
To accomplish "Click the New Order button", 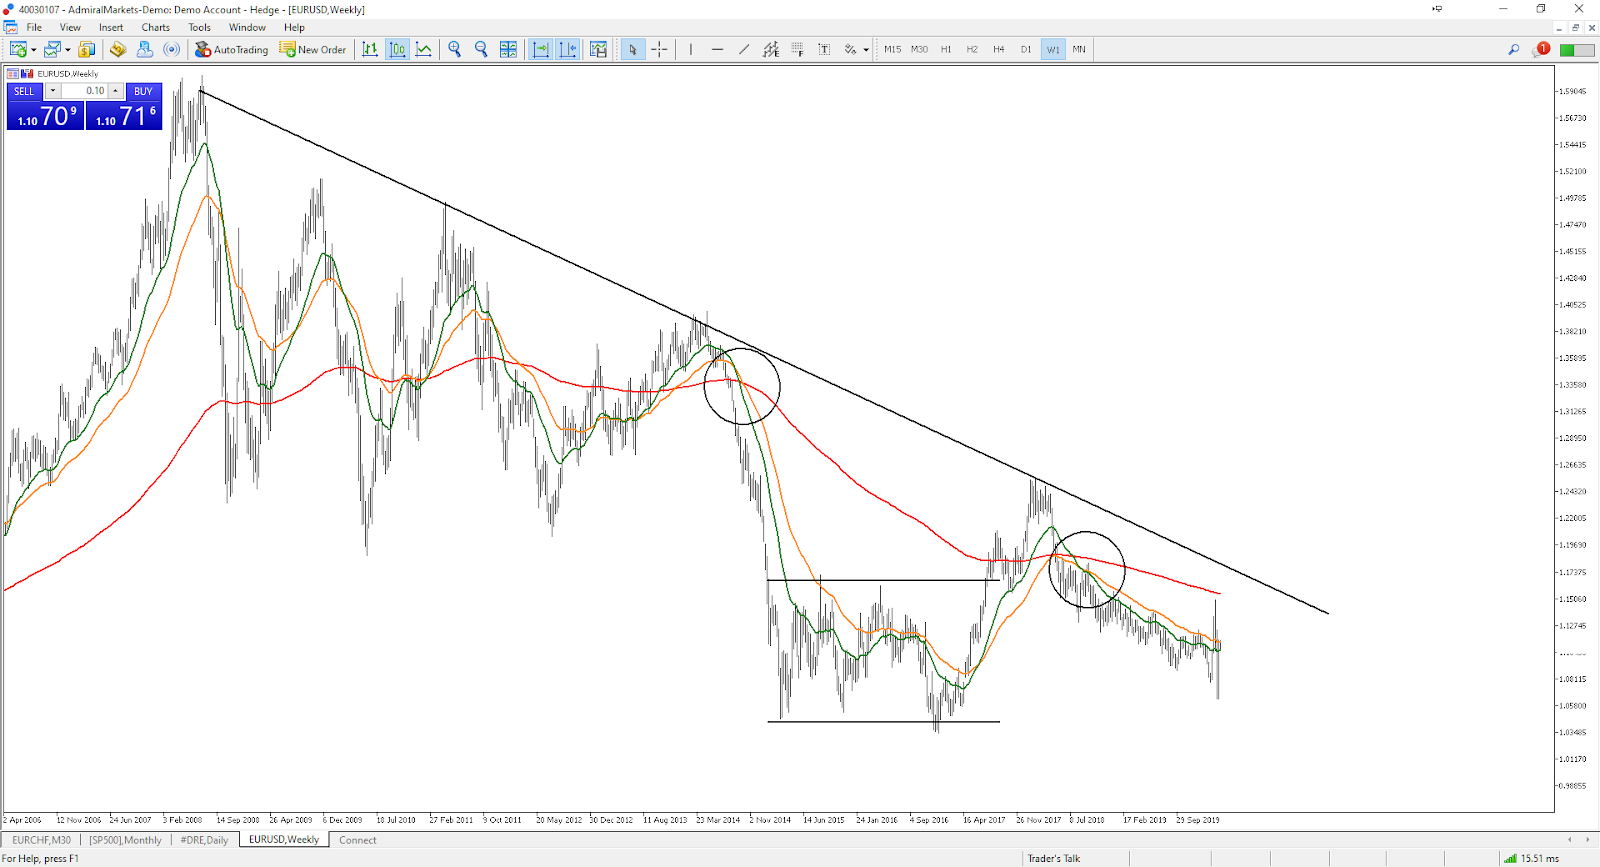I will [x=313, y=49].
